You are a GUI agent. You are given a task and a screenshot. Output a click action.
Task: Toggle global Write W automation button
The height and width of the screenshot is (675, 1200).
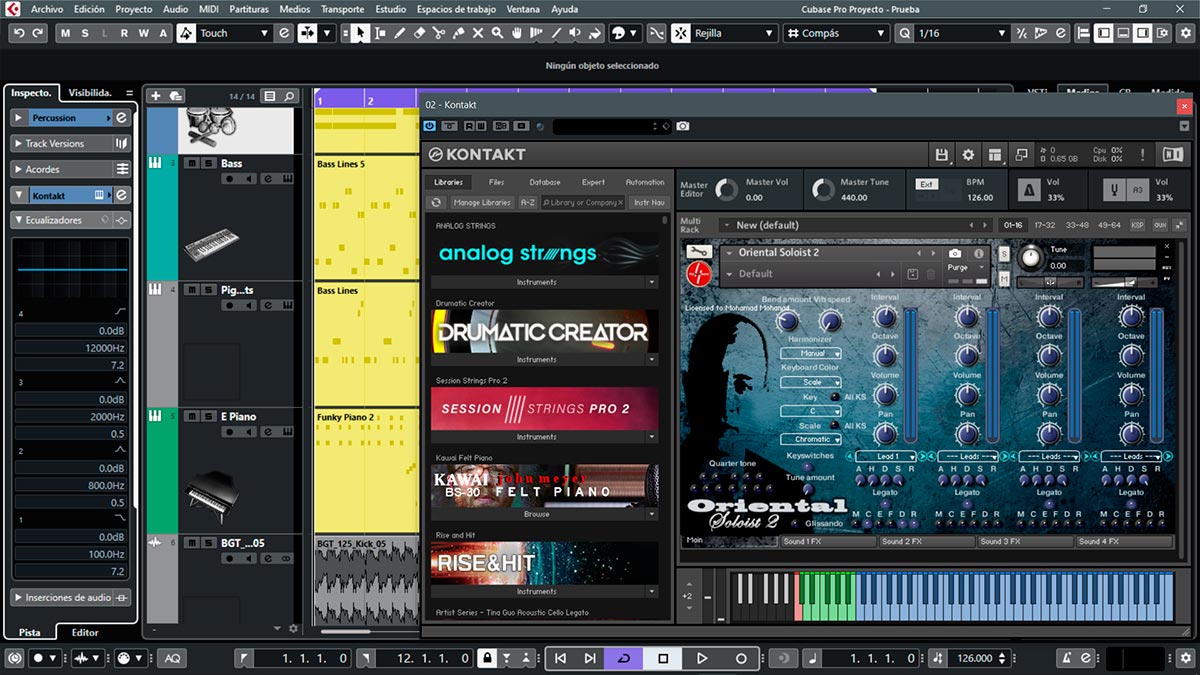click(x=143, y=33)
